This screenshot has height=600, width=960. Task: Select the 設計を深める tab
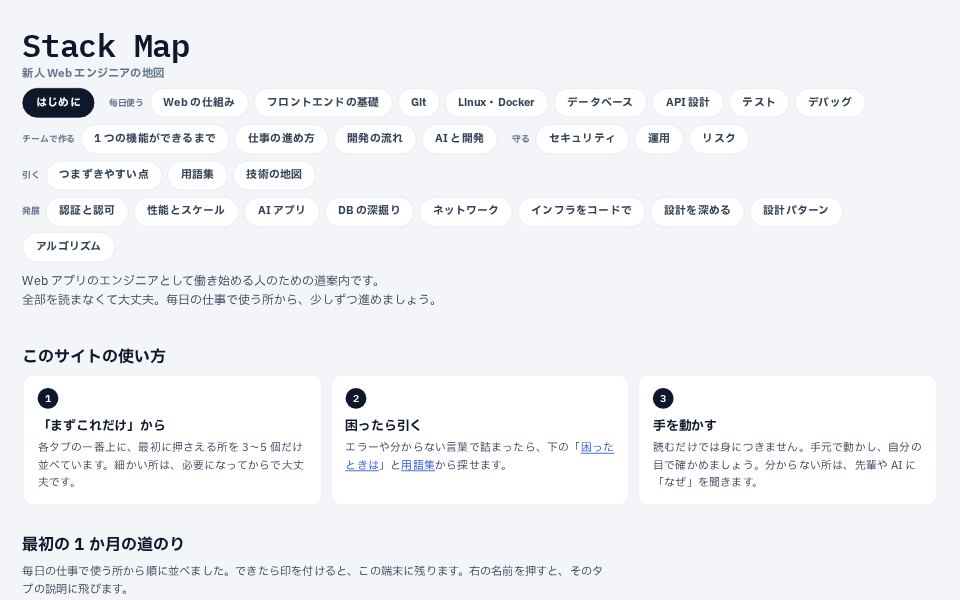coord(698,211)
